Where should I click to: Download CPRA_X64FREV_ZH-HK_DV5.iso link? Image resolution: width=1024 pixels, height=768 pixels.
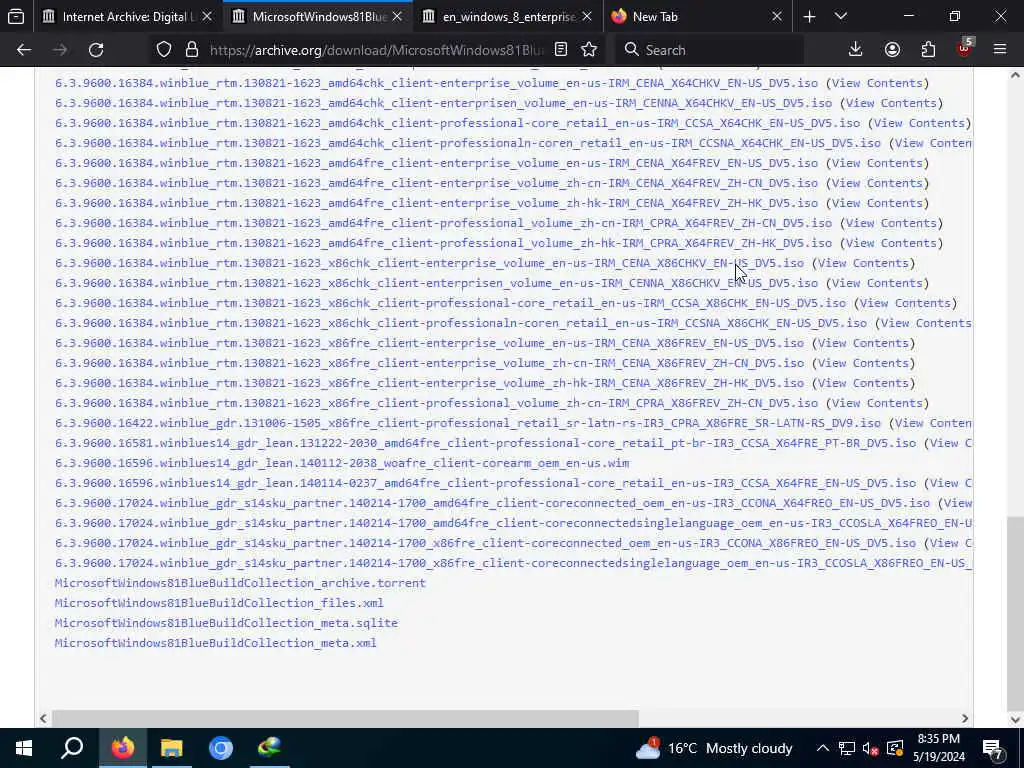click(443, 243)
